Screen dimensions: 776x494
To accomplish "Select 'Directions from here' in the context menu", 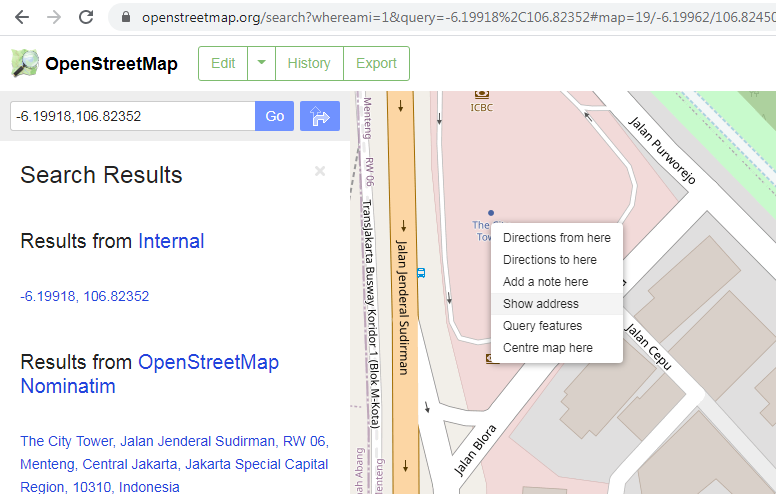I will tap(557, 238).
